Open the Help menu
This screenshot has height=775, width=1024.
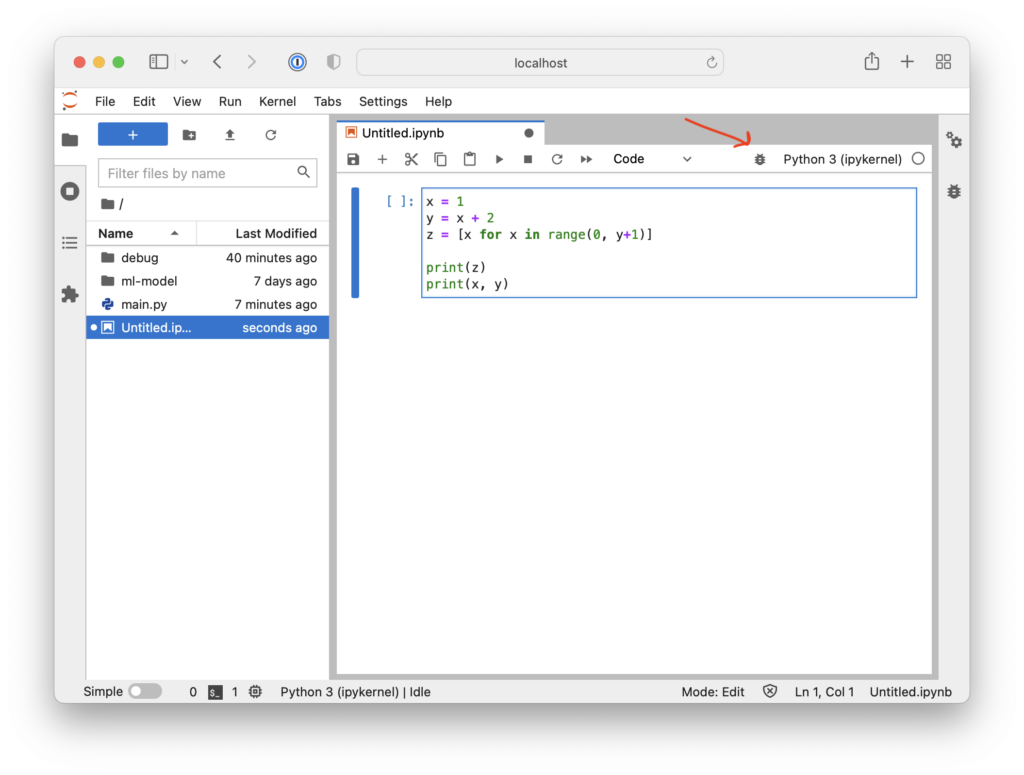[438, 101]
